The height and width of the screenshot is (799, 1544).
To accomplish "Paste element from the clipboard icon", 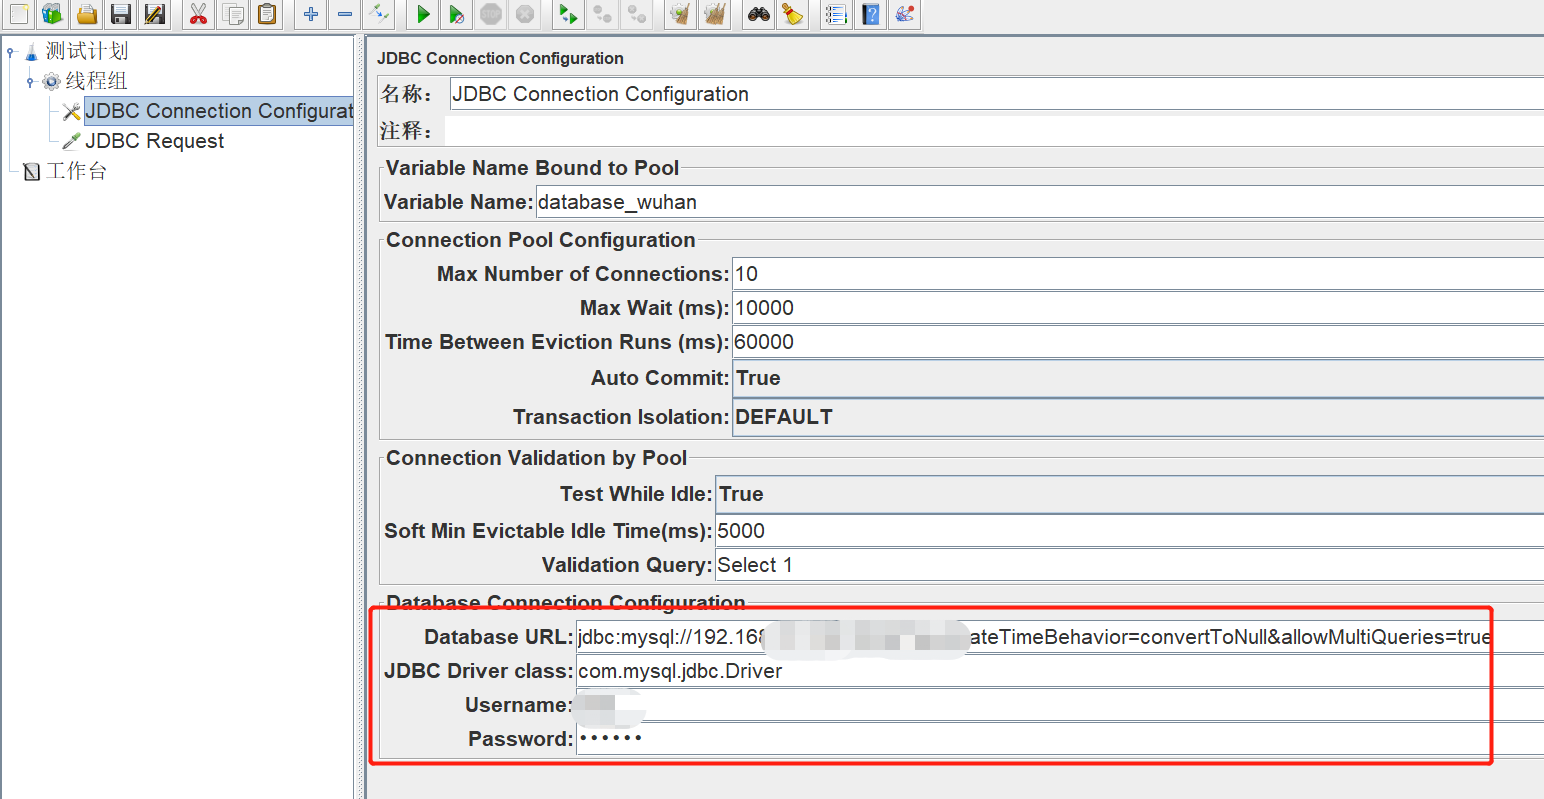I will pos(267,14).
